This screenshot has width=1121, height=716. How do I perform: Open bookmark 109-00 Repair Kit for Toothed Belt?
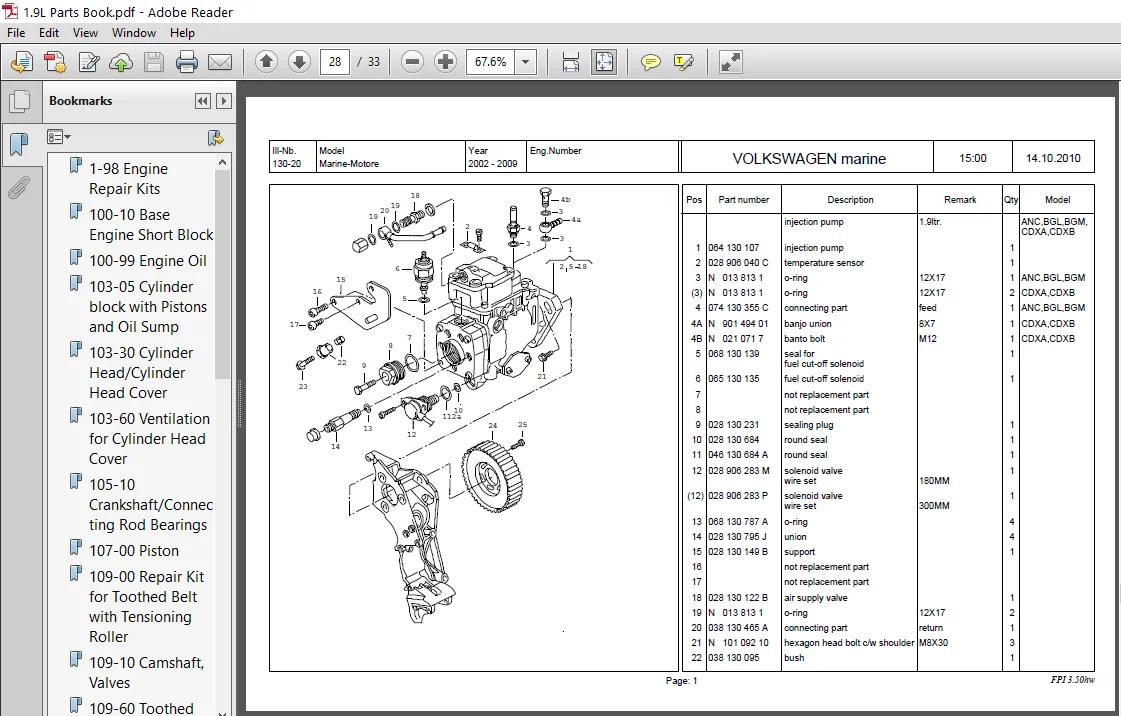[x=147, y=607]
